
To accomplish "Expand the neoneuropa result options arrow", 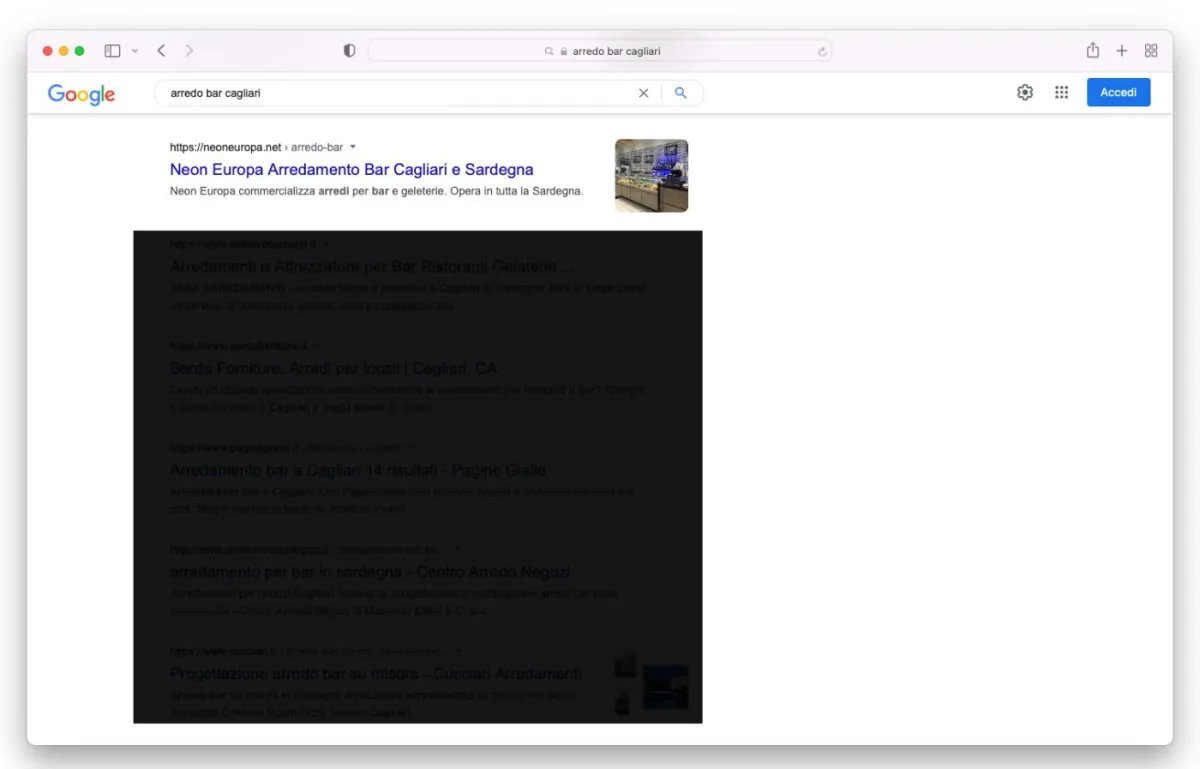I will (353, 147).
